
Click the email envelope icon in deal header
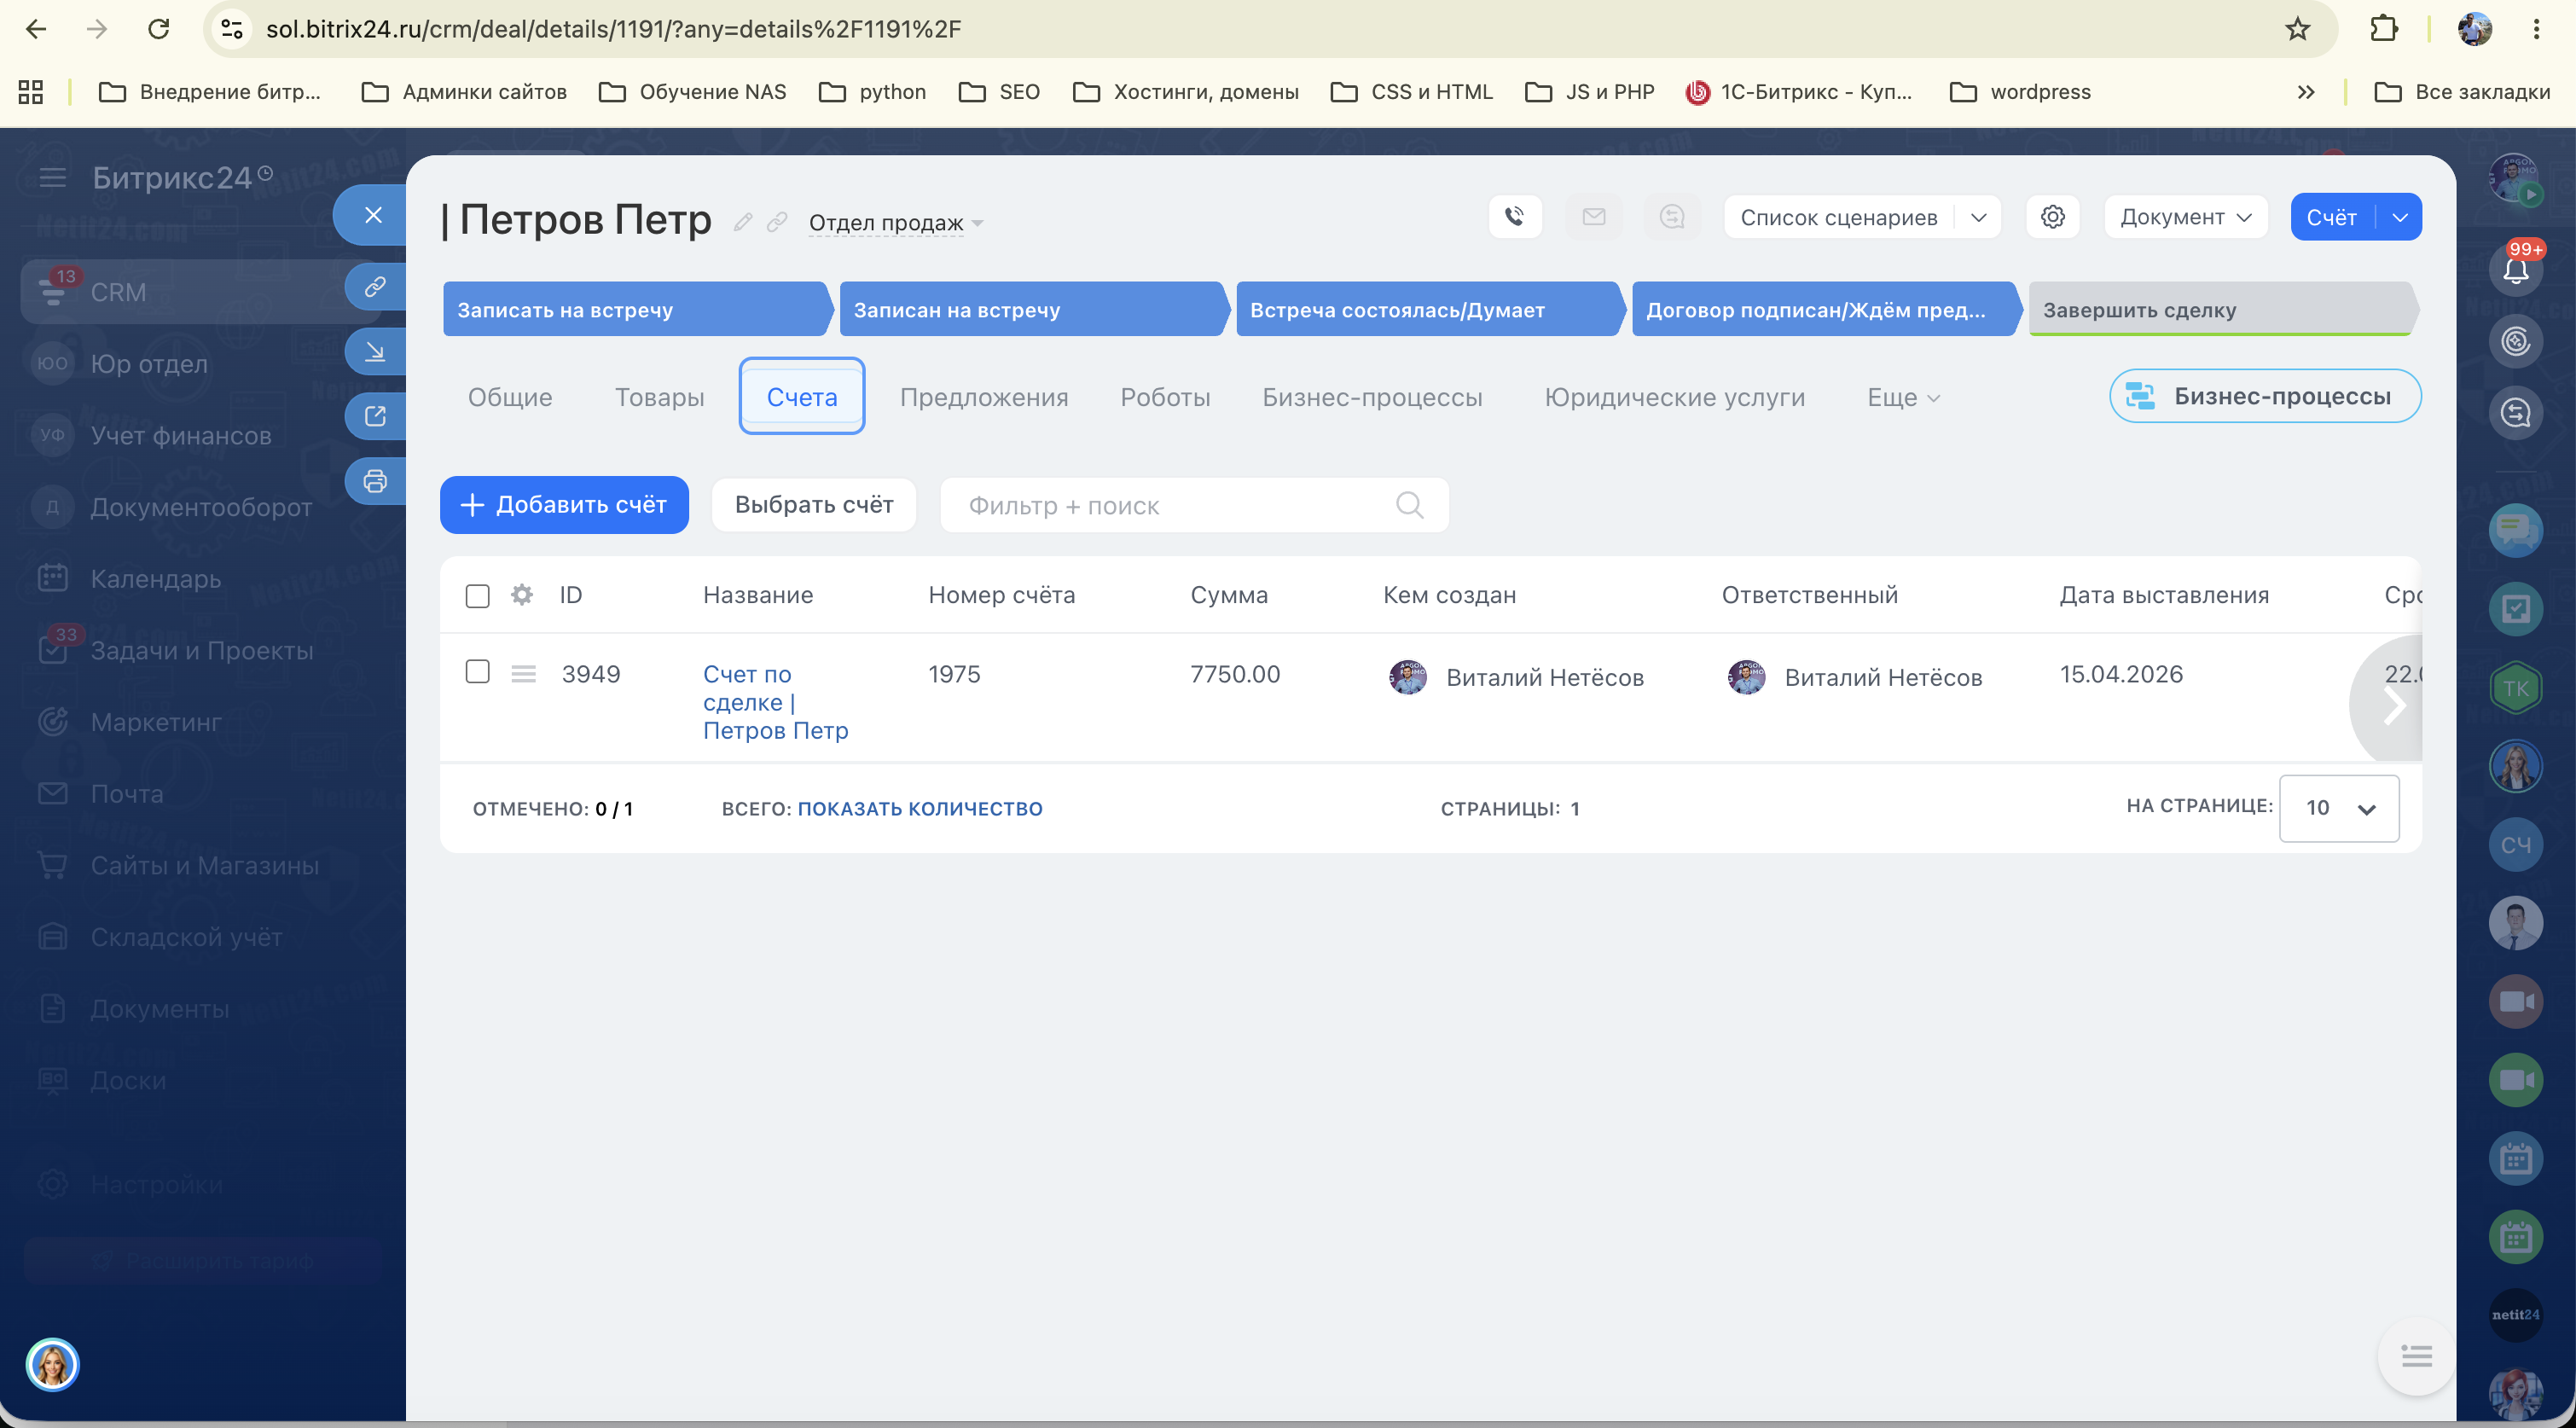coord(1594,217)
